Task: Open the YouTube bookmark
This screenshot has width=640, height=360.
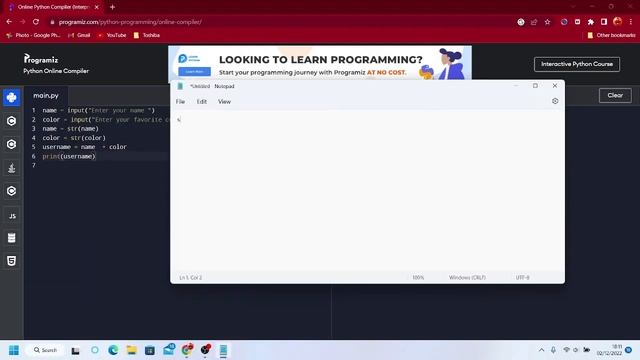Action: point(112,35)
